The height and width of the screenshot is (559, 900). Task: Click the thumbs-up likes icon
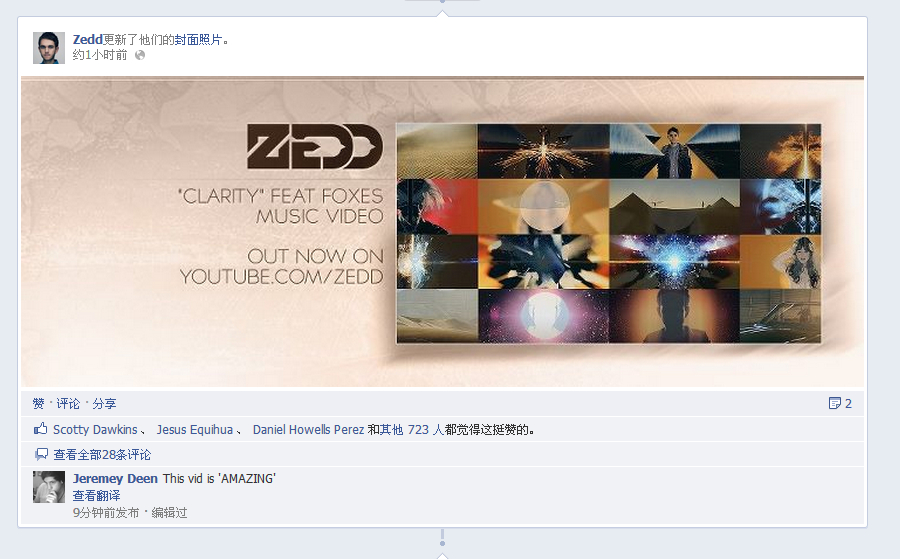point(40,428)
